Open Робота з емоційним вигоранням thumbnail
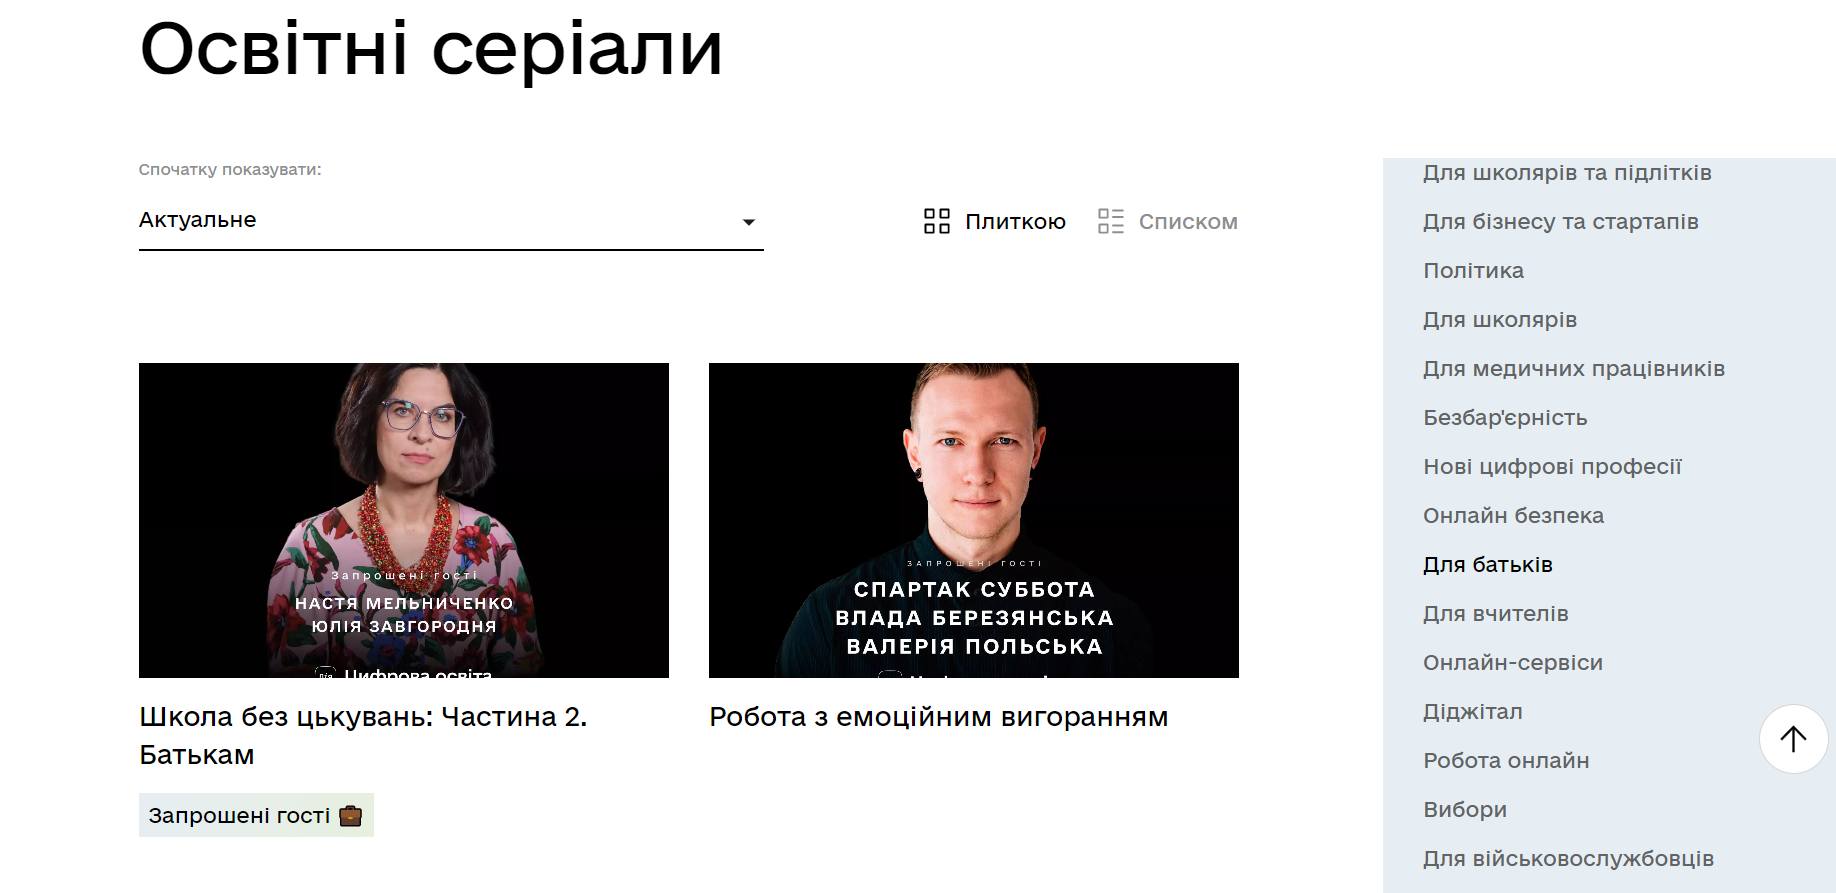 click(x=974, y=520)
